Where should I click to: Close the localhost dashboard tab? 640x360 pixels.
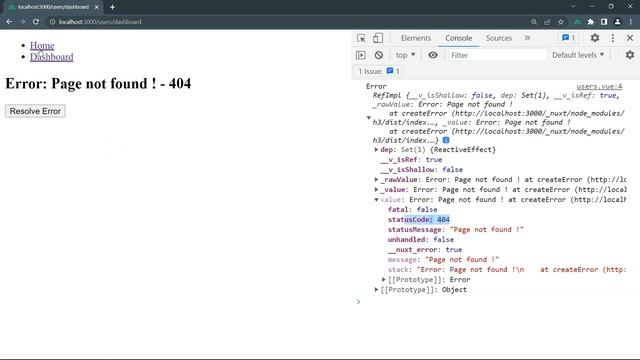point(97,7)
